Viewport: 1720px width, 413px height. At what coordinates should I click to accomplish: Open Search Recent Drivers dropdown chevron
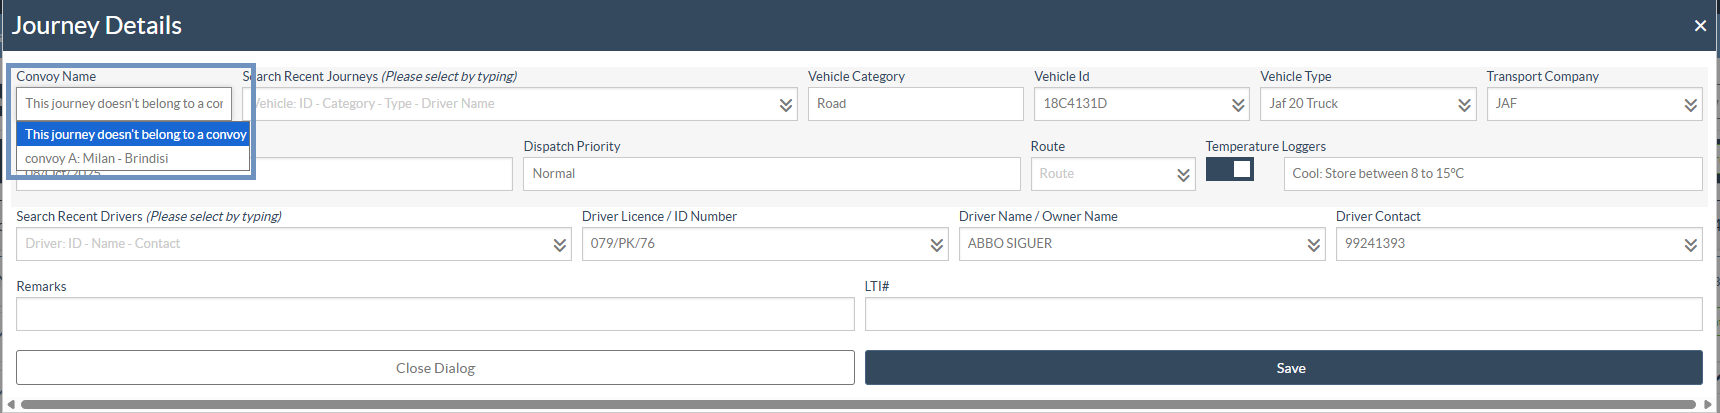click(560, 245)
